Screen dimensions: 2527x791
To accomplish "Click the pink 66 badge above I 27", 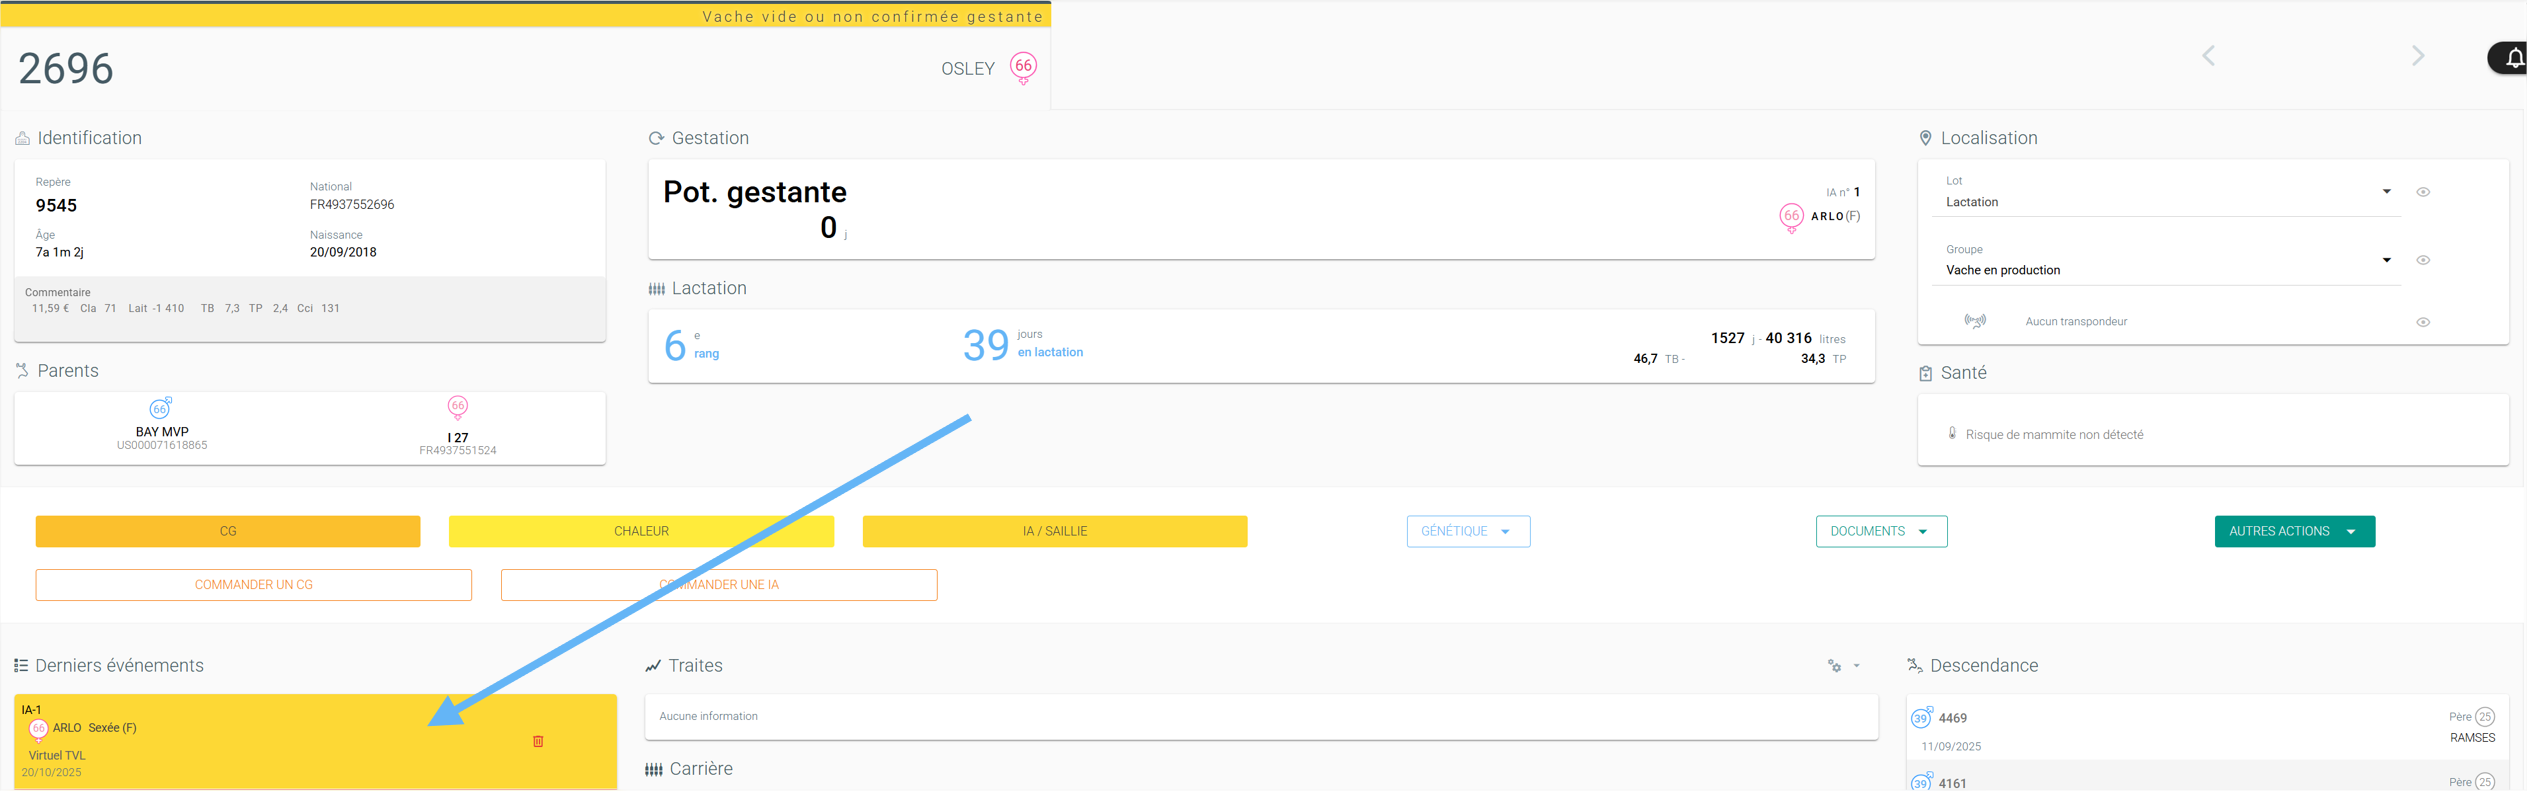I will 458,407.
